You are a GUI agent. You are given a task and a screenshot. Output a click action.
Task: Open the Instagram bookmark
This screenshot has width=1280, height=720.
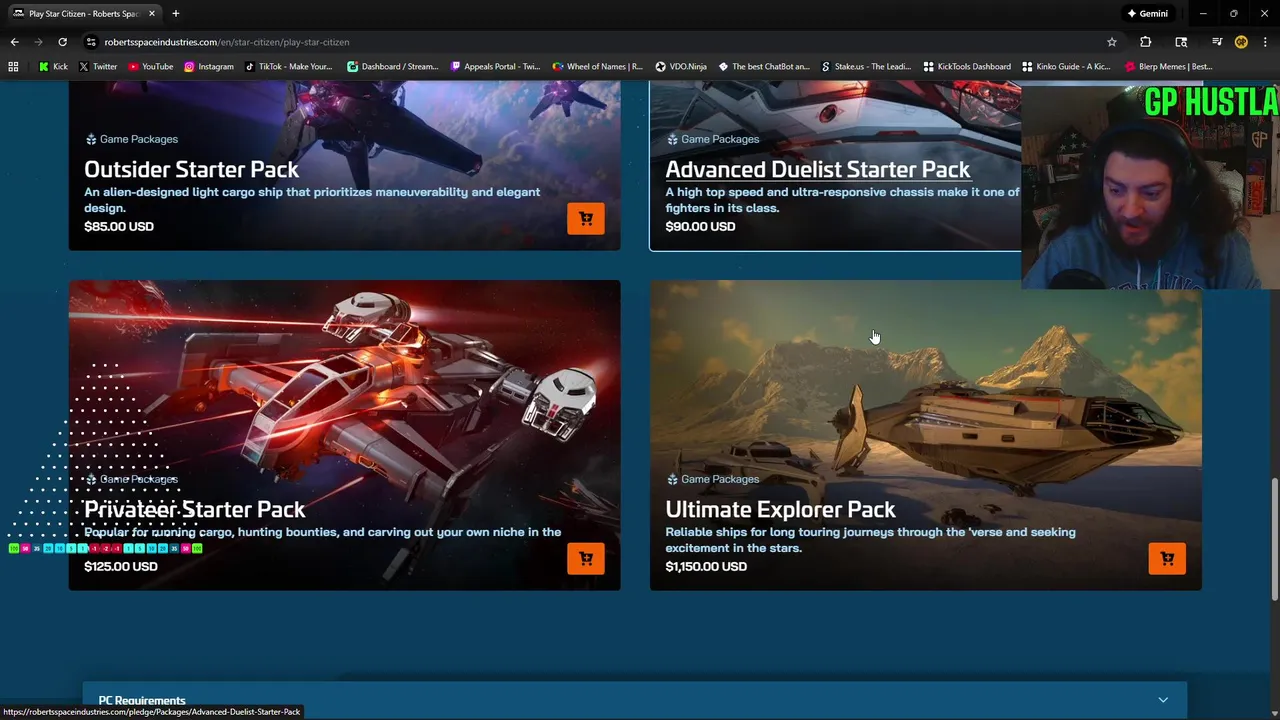(x=208, y=66)
